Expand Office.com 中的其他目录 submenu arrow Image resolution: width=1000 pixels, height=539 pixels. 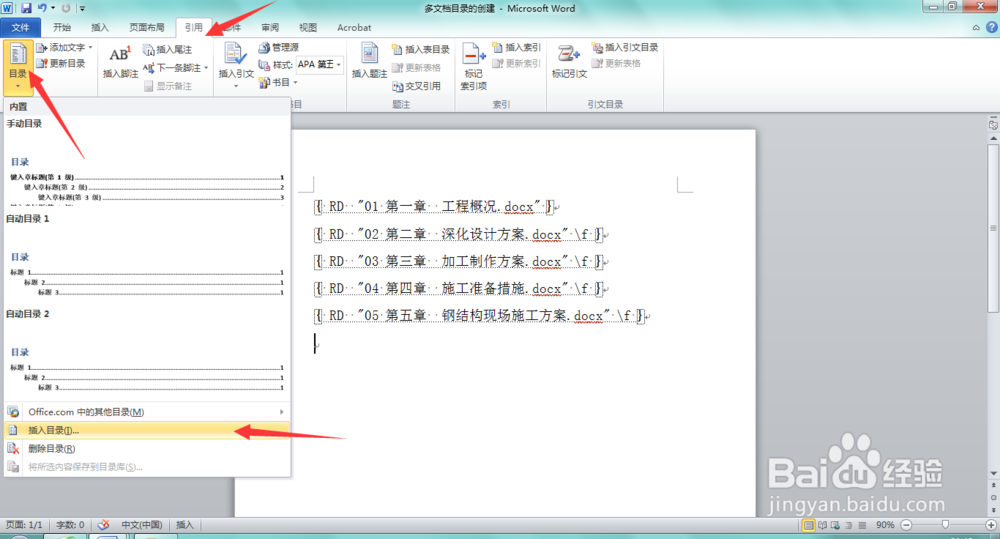coord(281,412)
